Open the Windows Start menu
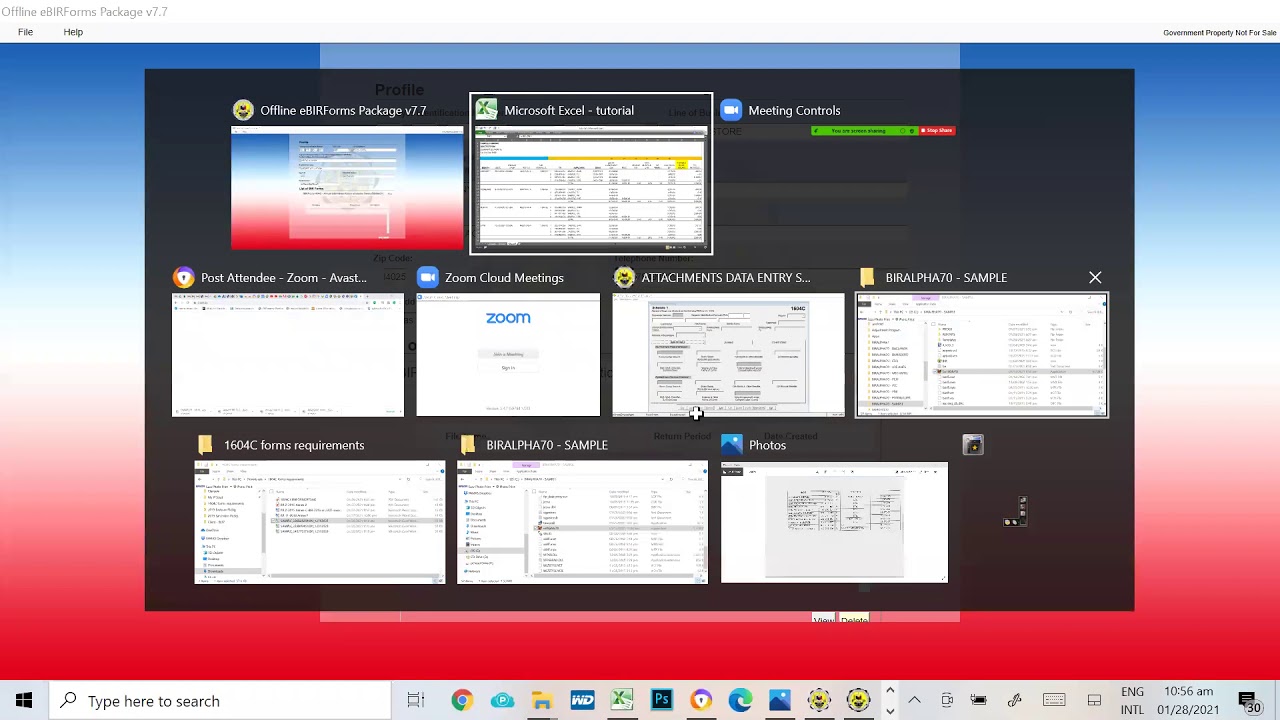 pos(24,701)
